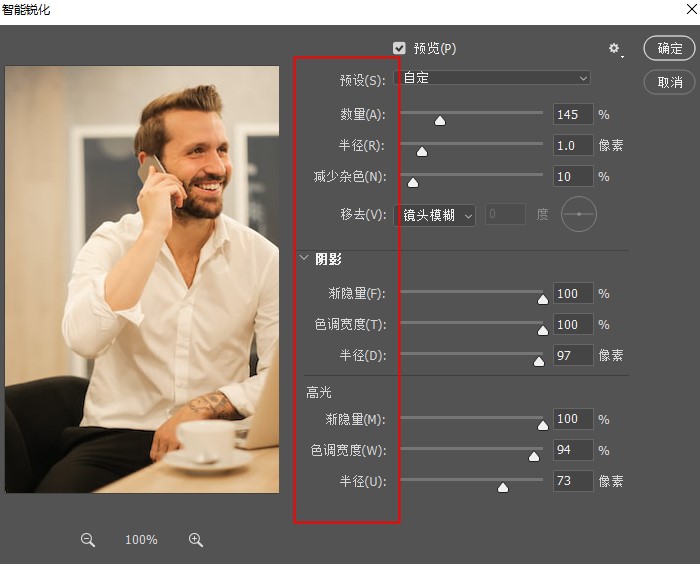This screenshot has height=564, width=700.
Task: Click the 减少杂色(N) slider handle
Action: [x=413, y=183]
